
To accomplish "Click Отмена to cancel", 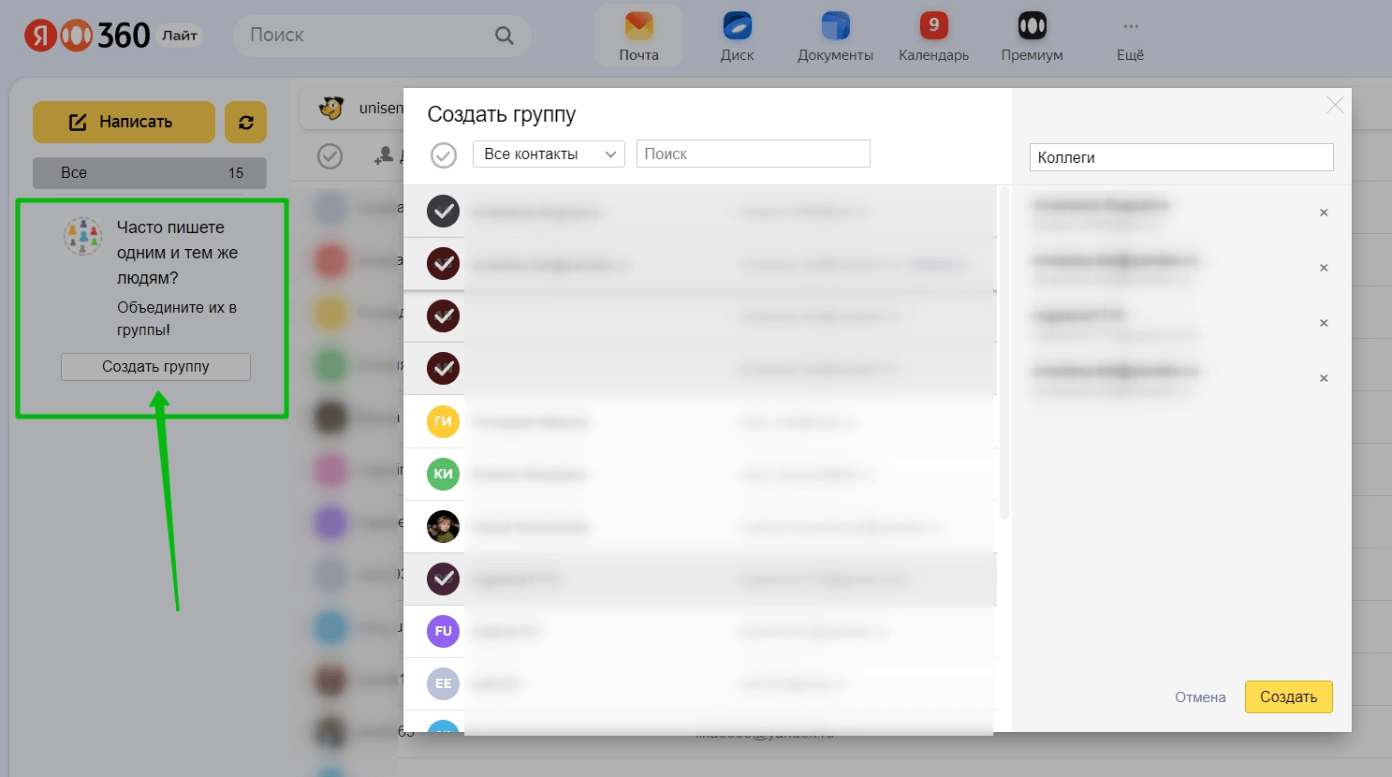I will (1200, 697).
